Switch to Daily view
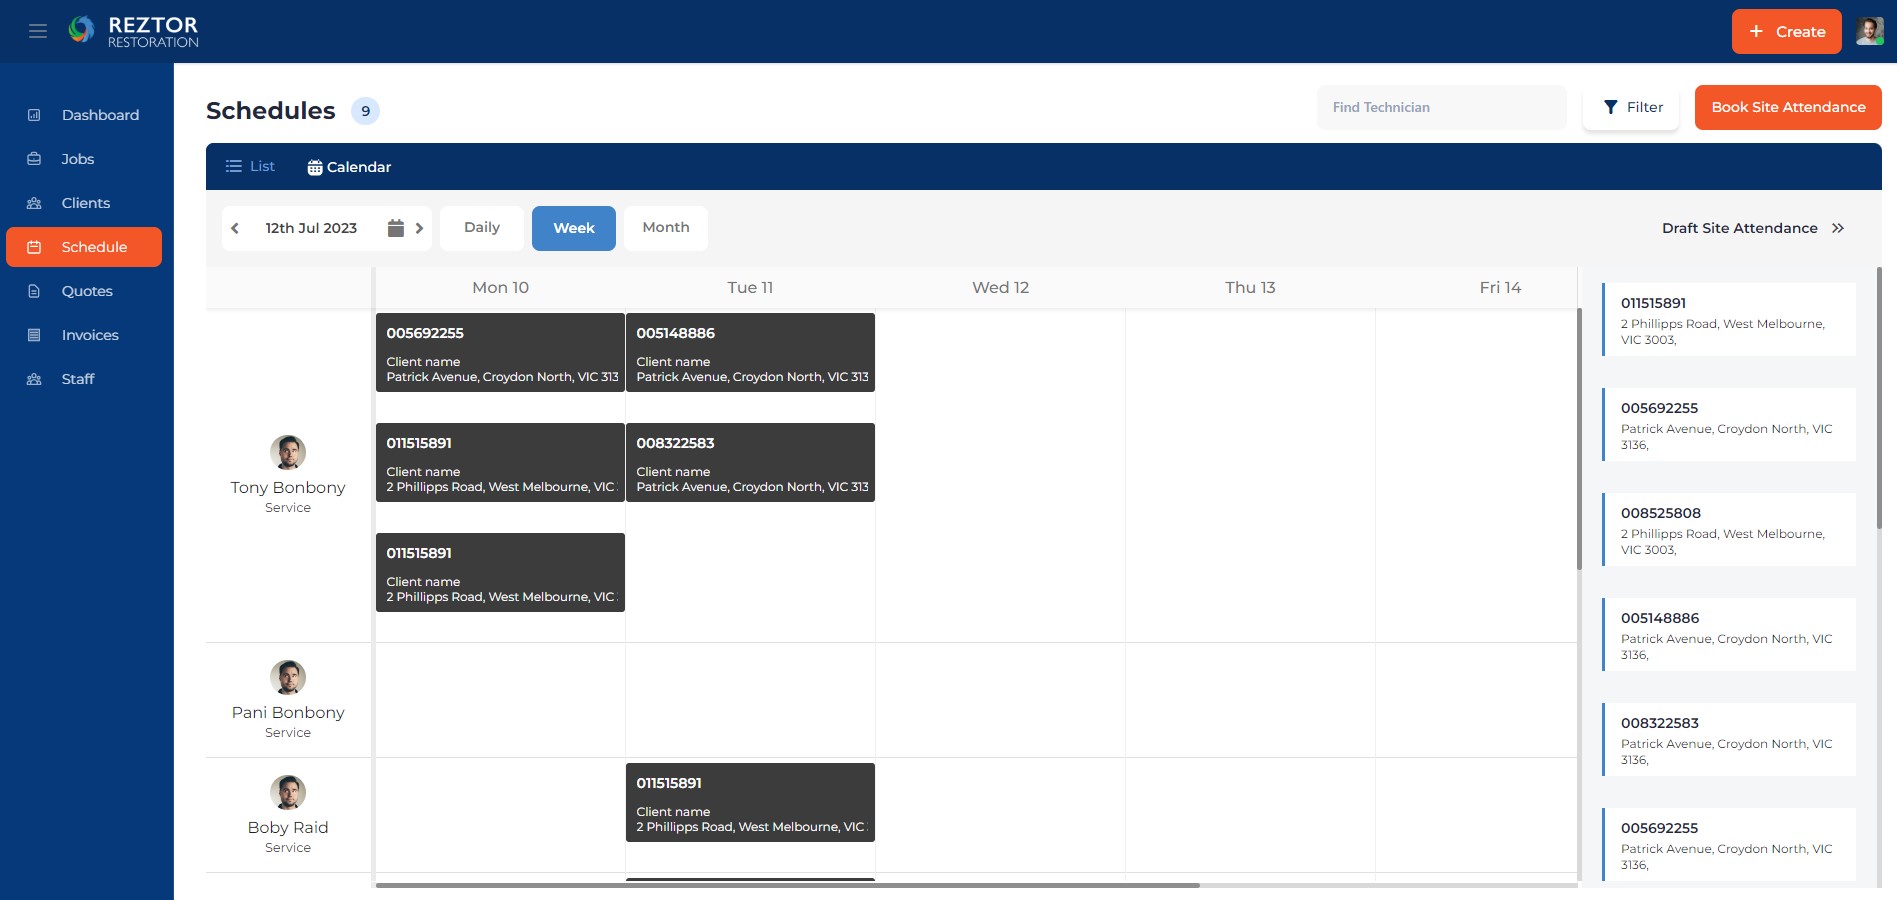The height and width of the screenshot is (900, 1897). pyautogui.click(x=481, y=228)
